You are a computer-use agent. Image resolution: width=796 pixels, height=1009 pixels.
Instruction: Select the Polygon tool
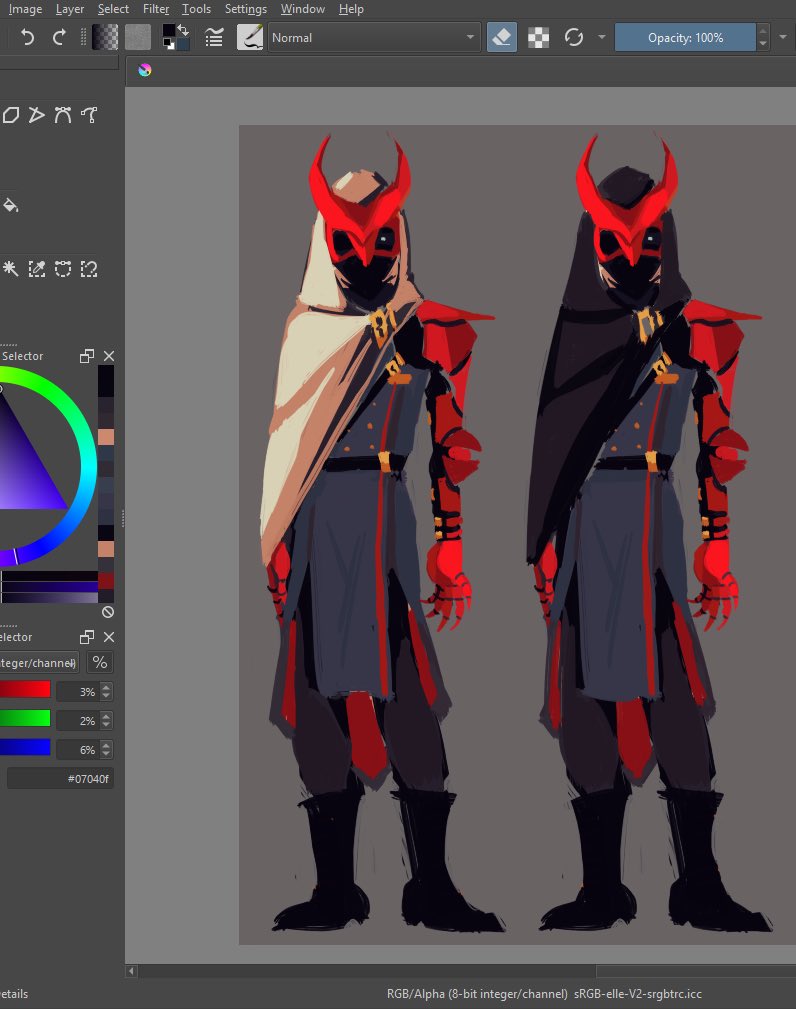click(x=10, y=115)
